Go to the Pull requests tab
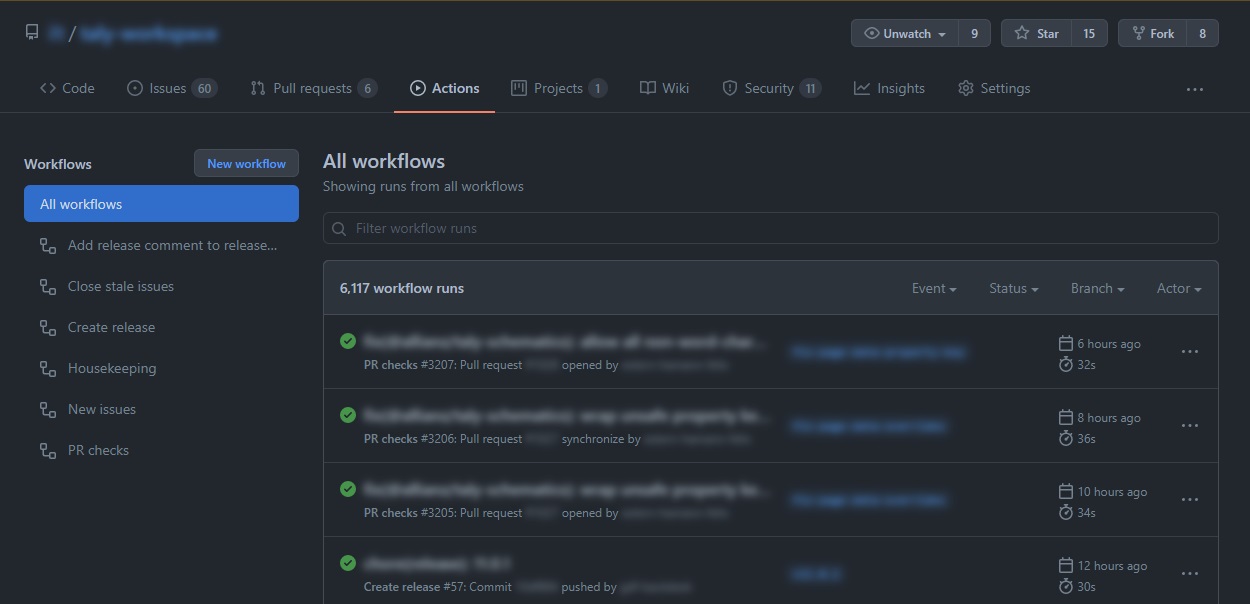 point(312,88)
